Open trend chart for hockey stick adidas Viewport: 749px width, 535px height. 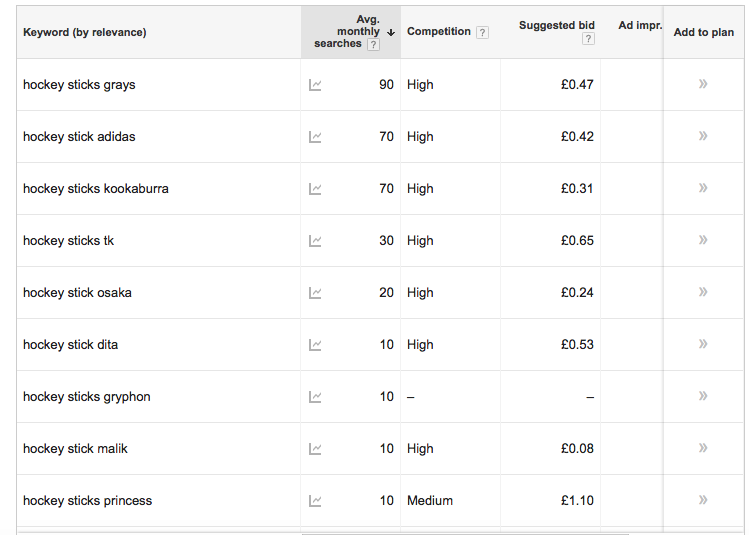(x=315, y=137)
